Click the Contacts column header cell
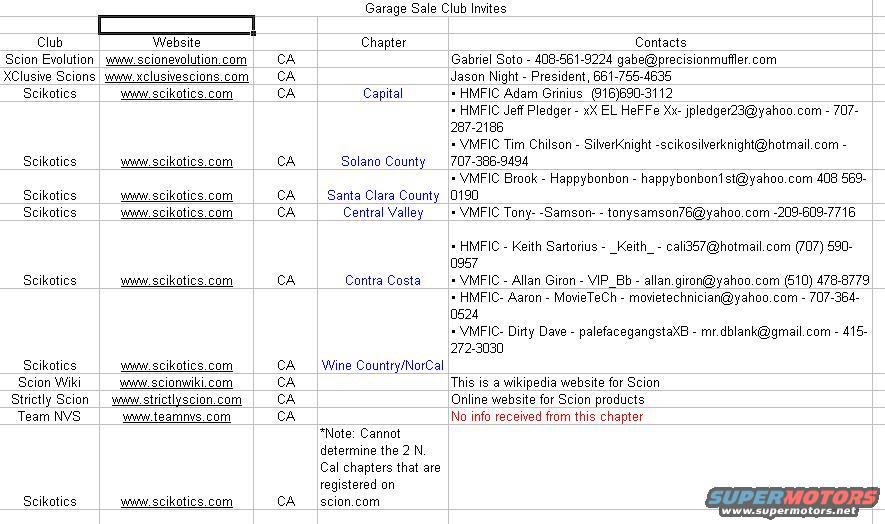885x524 pixels. point(660,43)
